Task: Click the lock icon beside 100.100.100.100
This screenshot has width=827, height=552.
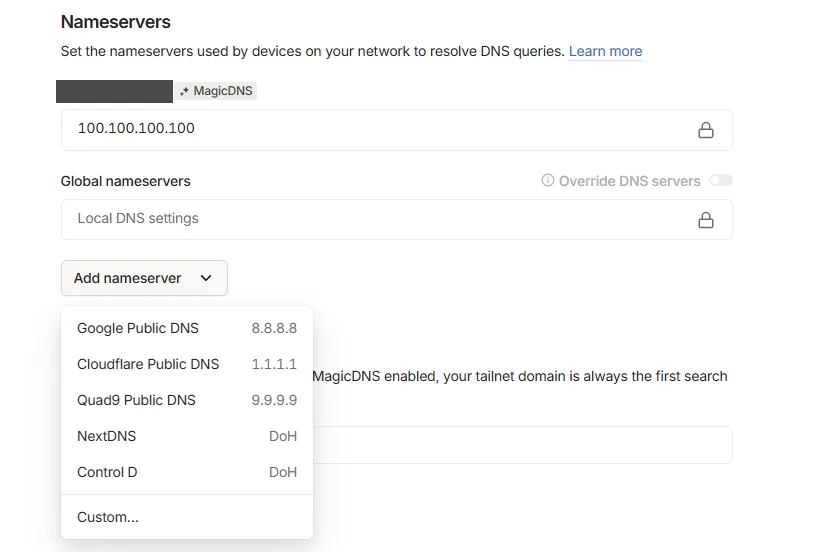Action: (x=706, y=130)
